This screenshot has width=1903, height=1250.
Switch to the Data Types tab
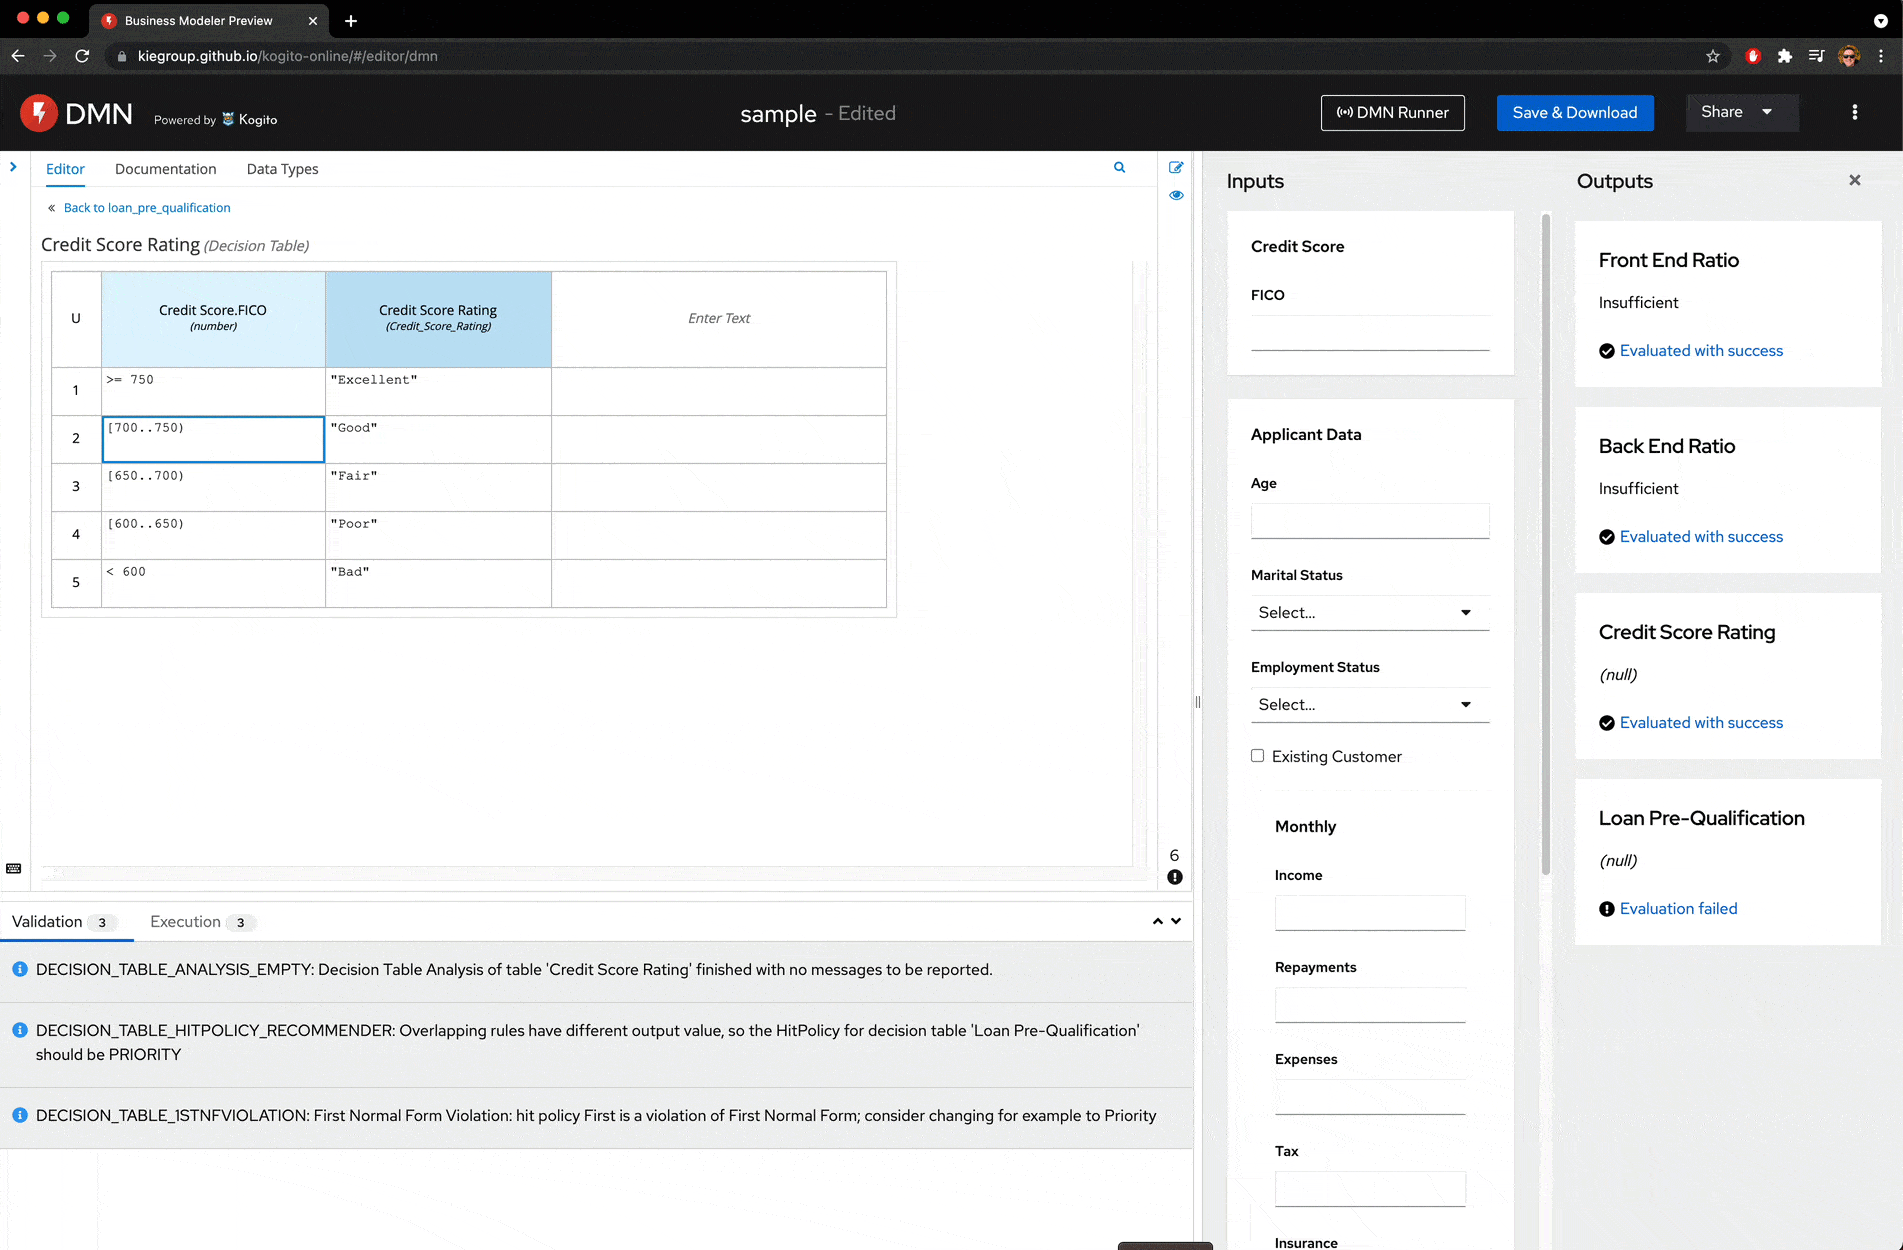pyautogui.click(x=282, y=169)
